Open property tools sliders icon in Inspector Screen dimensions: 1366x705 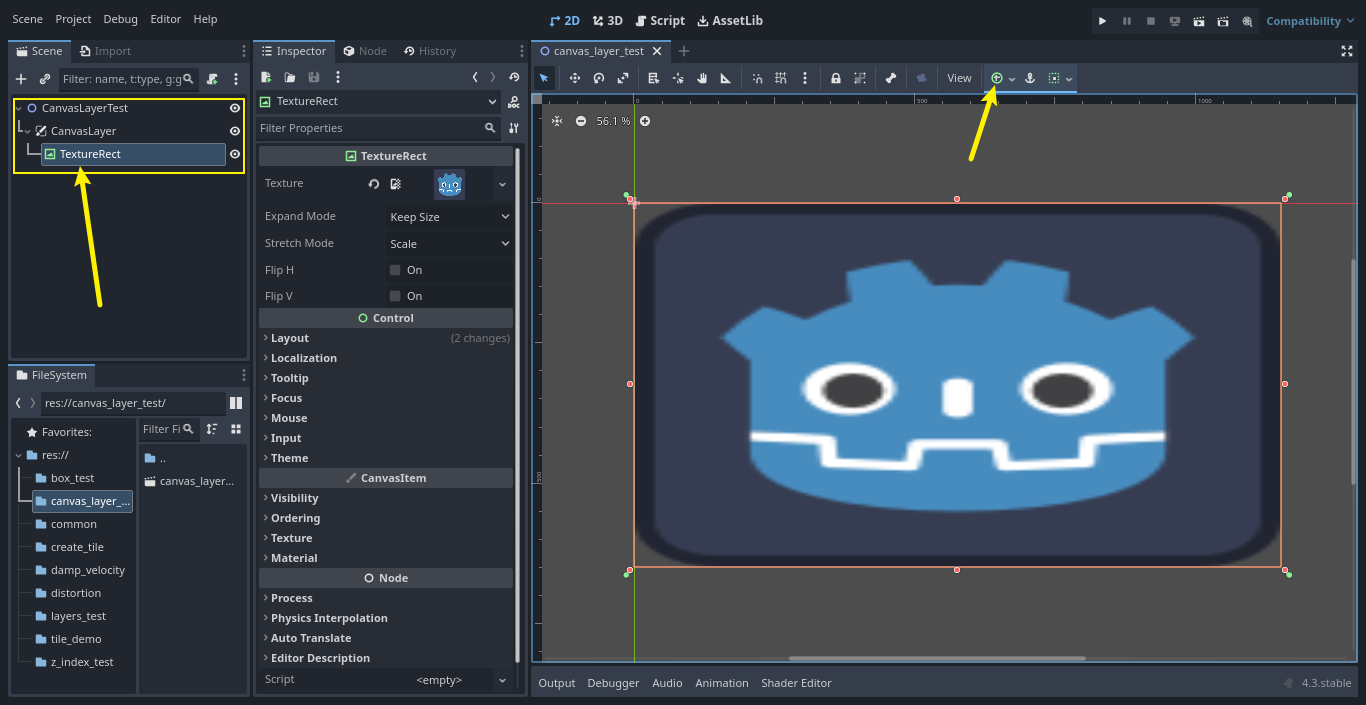coord(514,128)
